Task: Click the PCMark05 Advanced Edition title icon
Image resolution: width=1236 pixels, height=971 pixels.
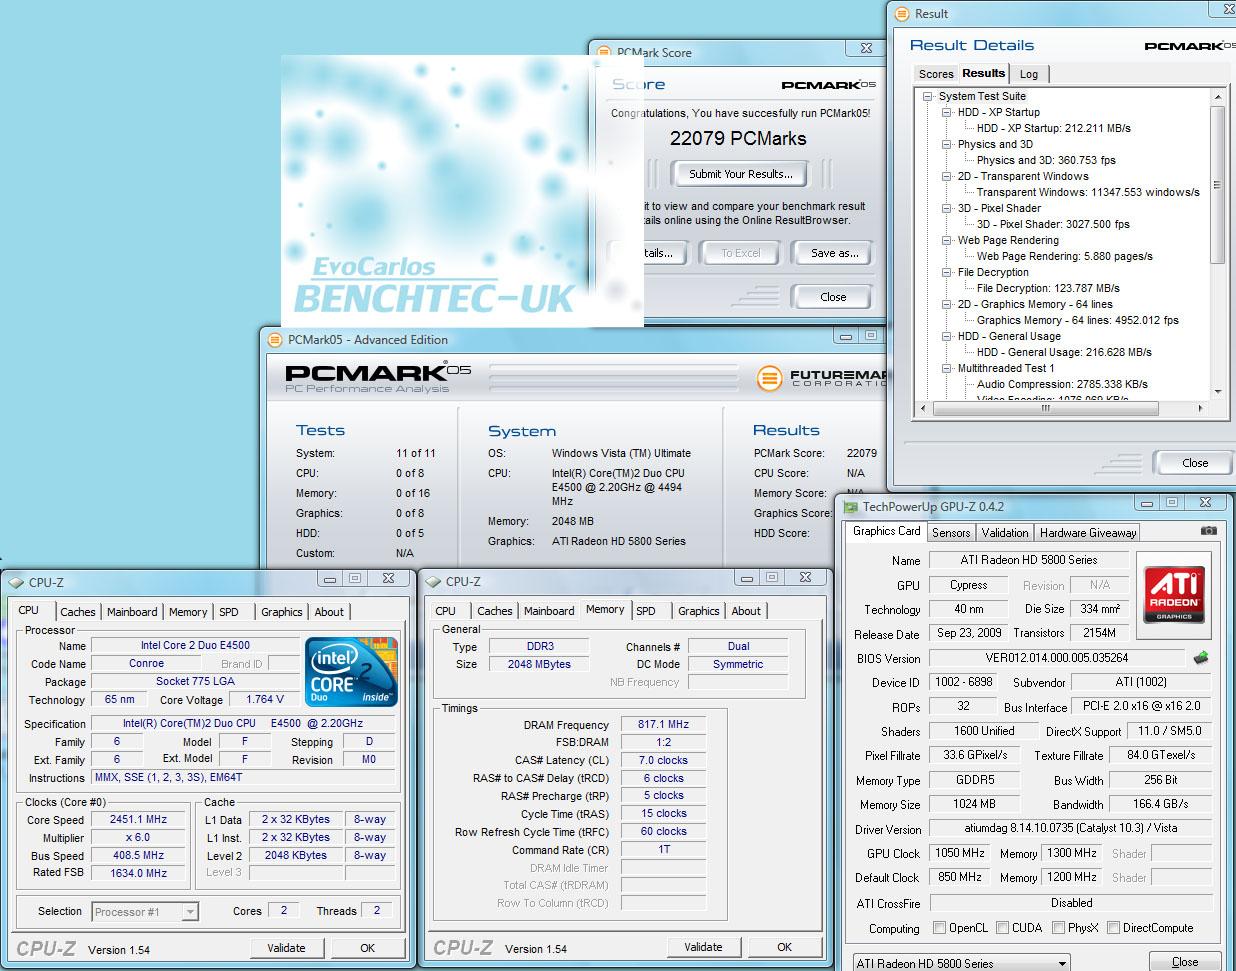Action: point(275,340)
